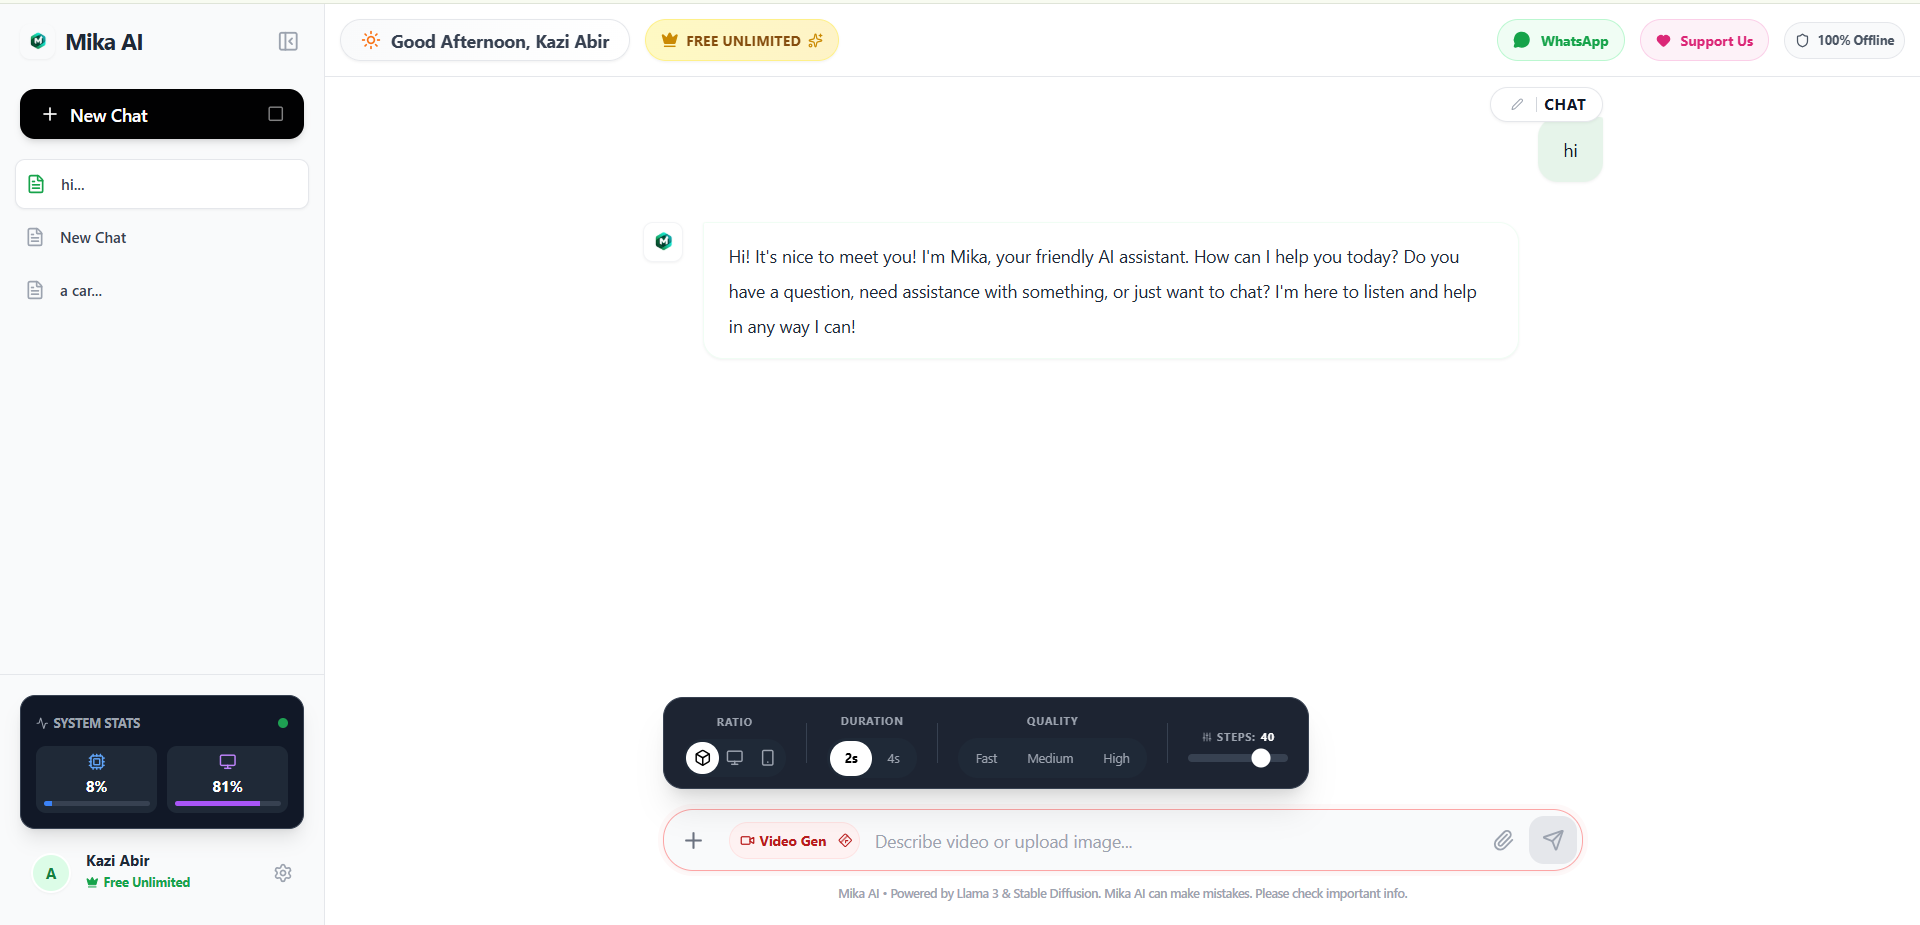
Task: Select the landscape monitor ratio
Action: 735,758
